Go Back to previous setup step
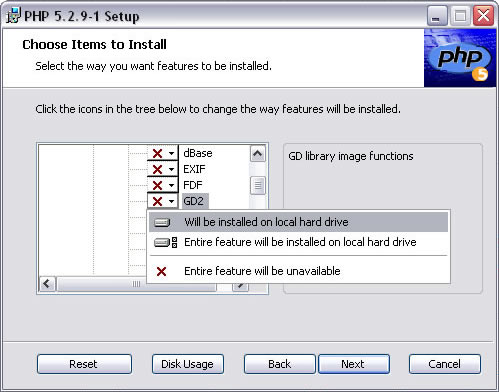 279,364
